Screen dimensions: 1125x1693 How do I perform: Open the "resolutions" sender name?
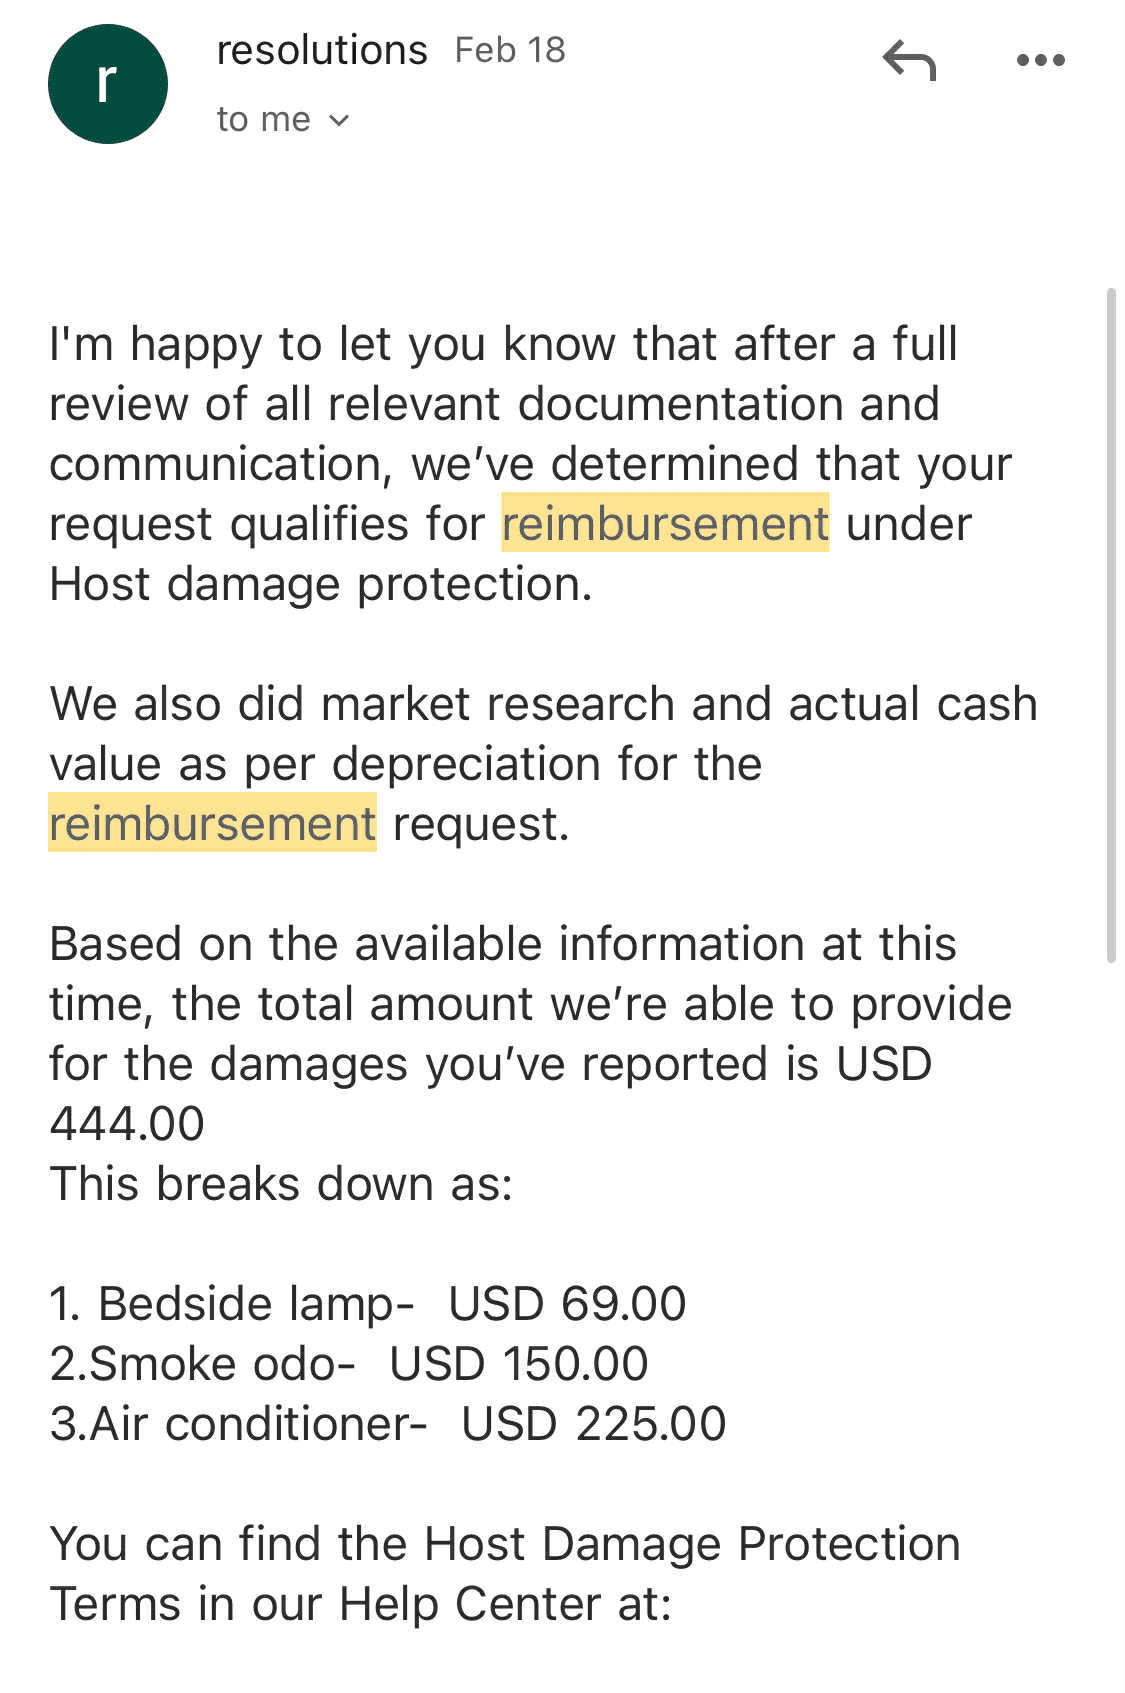click(322, 50)
